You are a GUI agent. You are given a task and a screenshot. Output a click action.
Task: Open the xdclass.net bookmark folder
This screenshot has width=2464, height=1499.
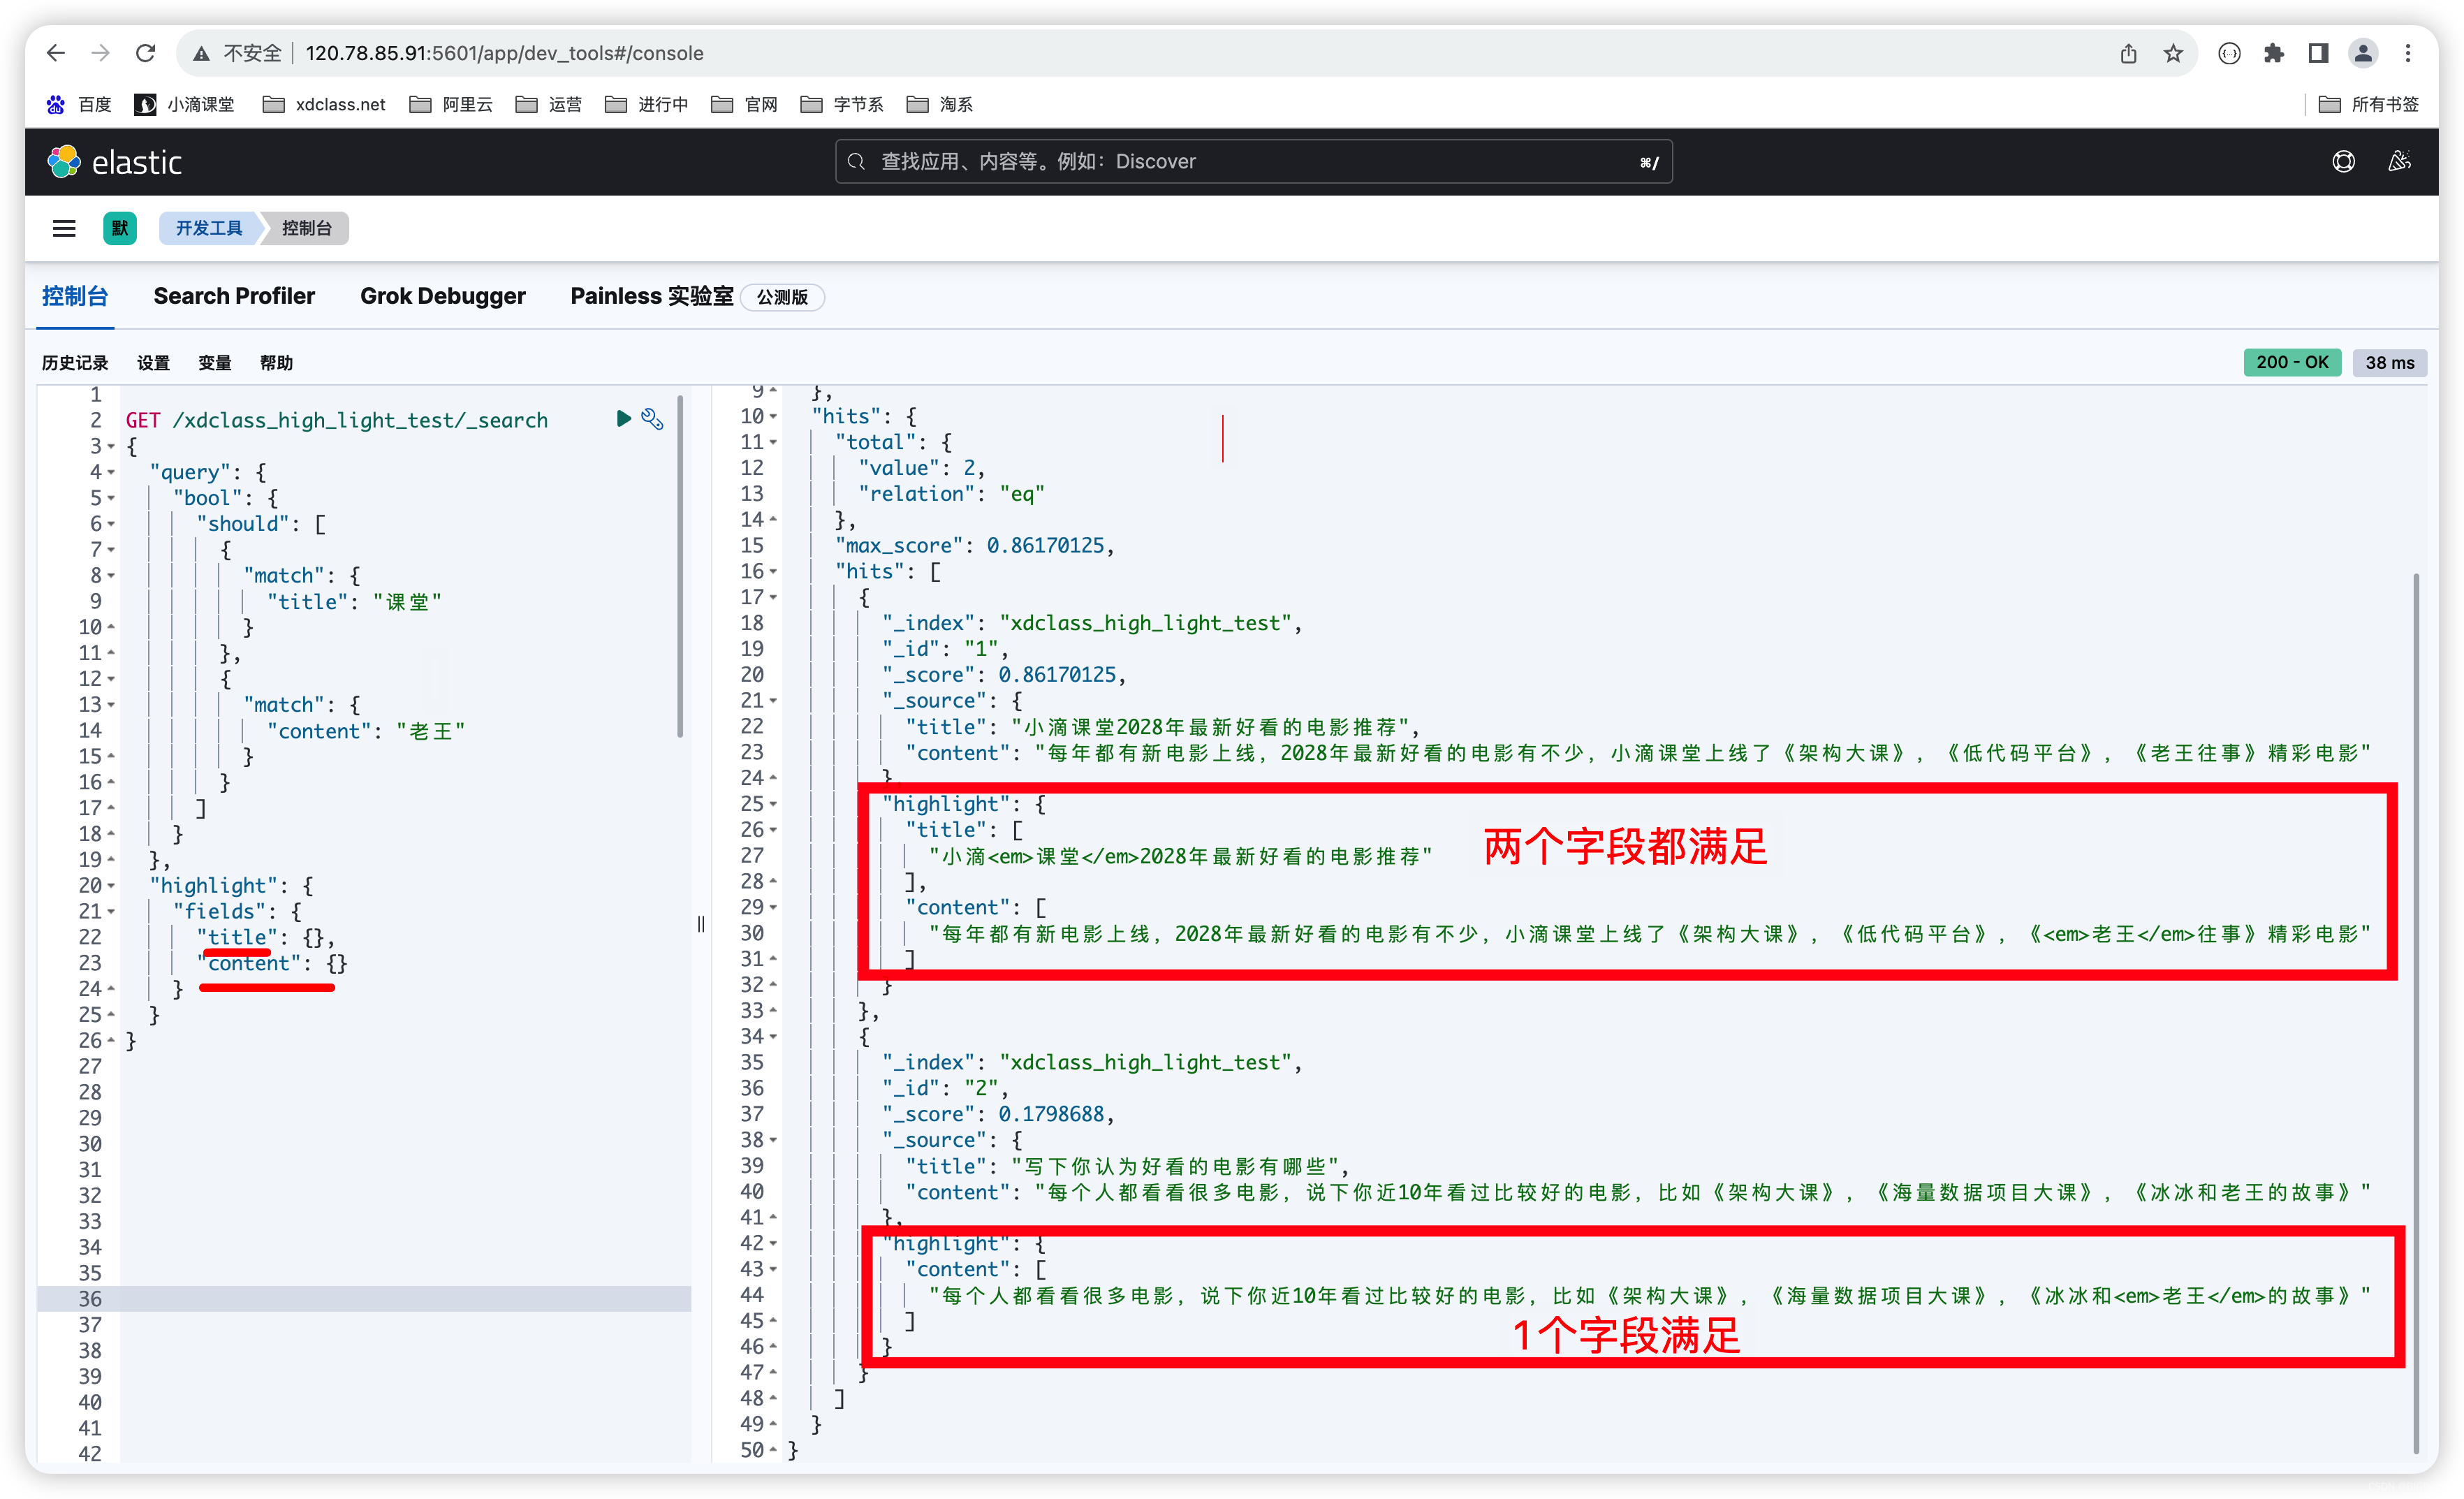point(324,104)
